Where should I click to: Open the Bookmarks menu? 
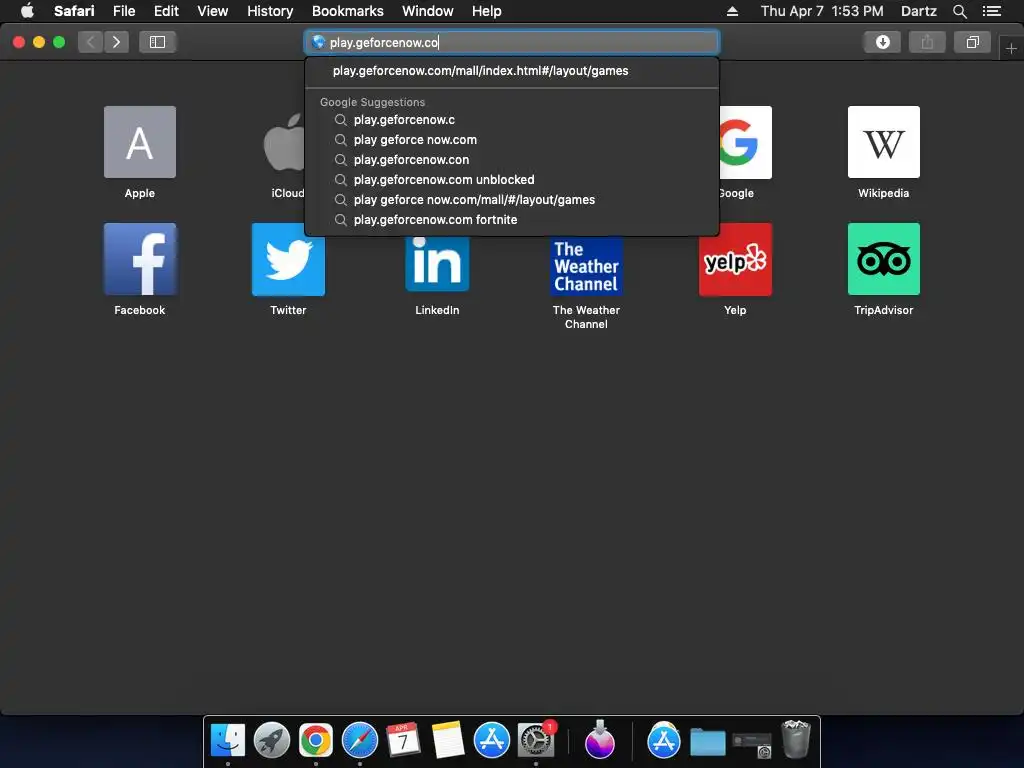[x=348, y=11]
